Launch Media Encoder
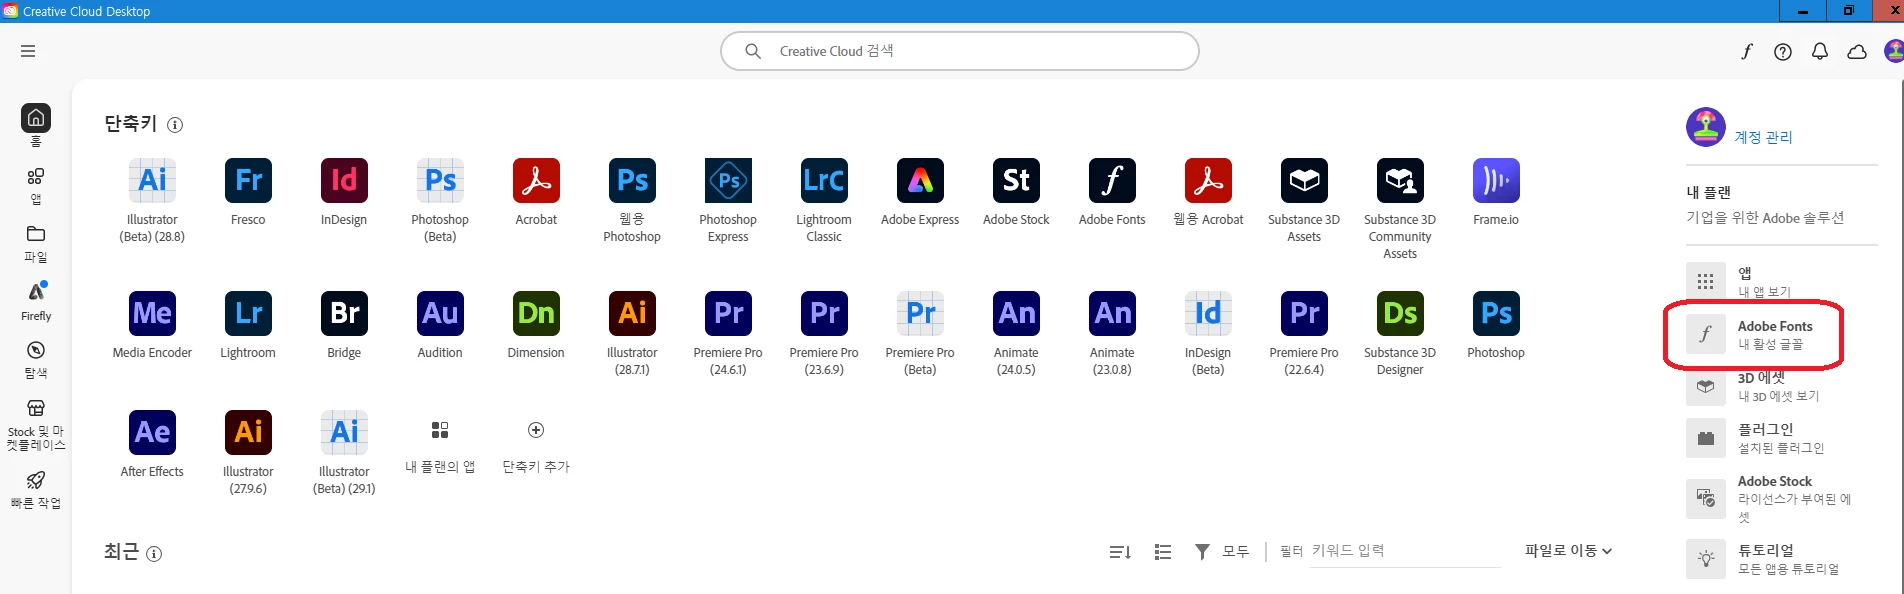This screenshot has height=594, width=1904. coord(152,313)
